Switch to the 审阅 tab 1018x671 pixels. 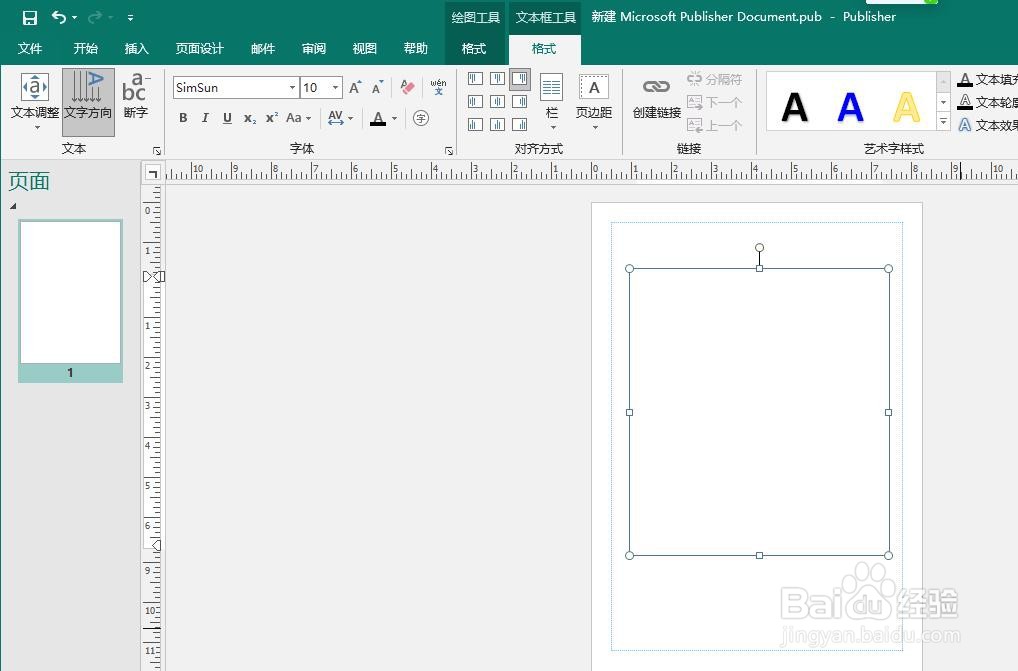[314, 49]
